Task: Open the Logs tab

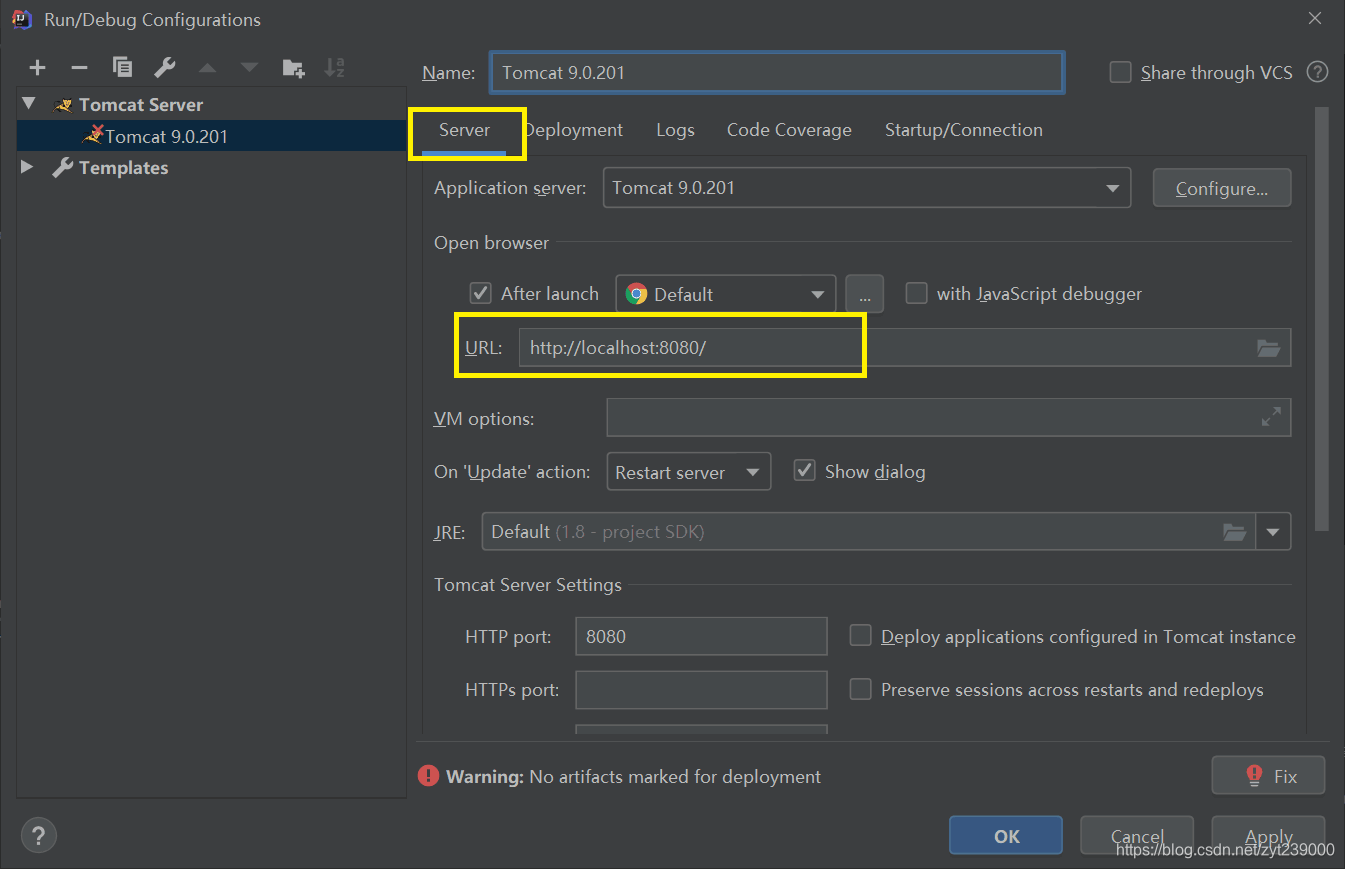Action: tap(675, 130)
